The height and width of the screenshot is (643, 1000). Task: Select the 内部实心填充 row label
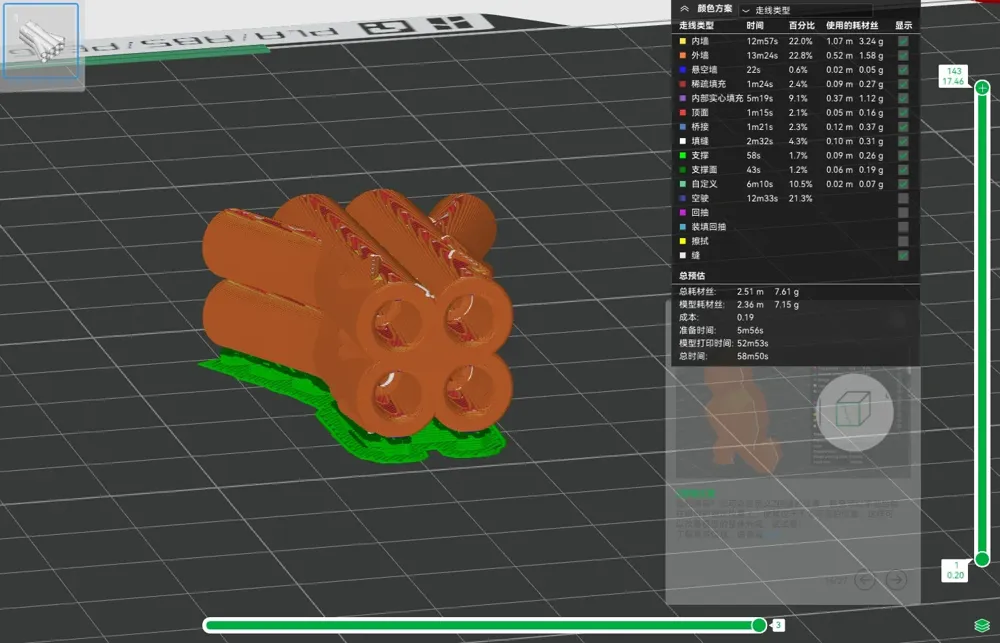pyautogui.click(x=717, y=99)
